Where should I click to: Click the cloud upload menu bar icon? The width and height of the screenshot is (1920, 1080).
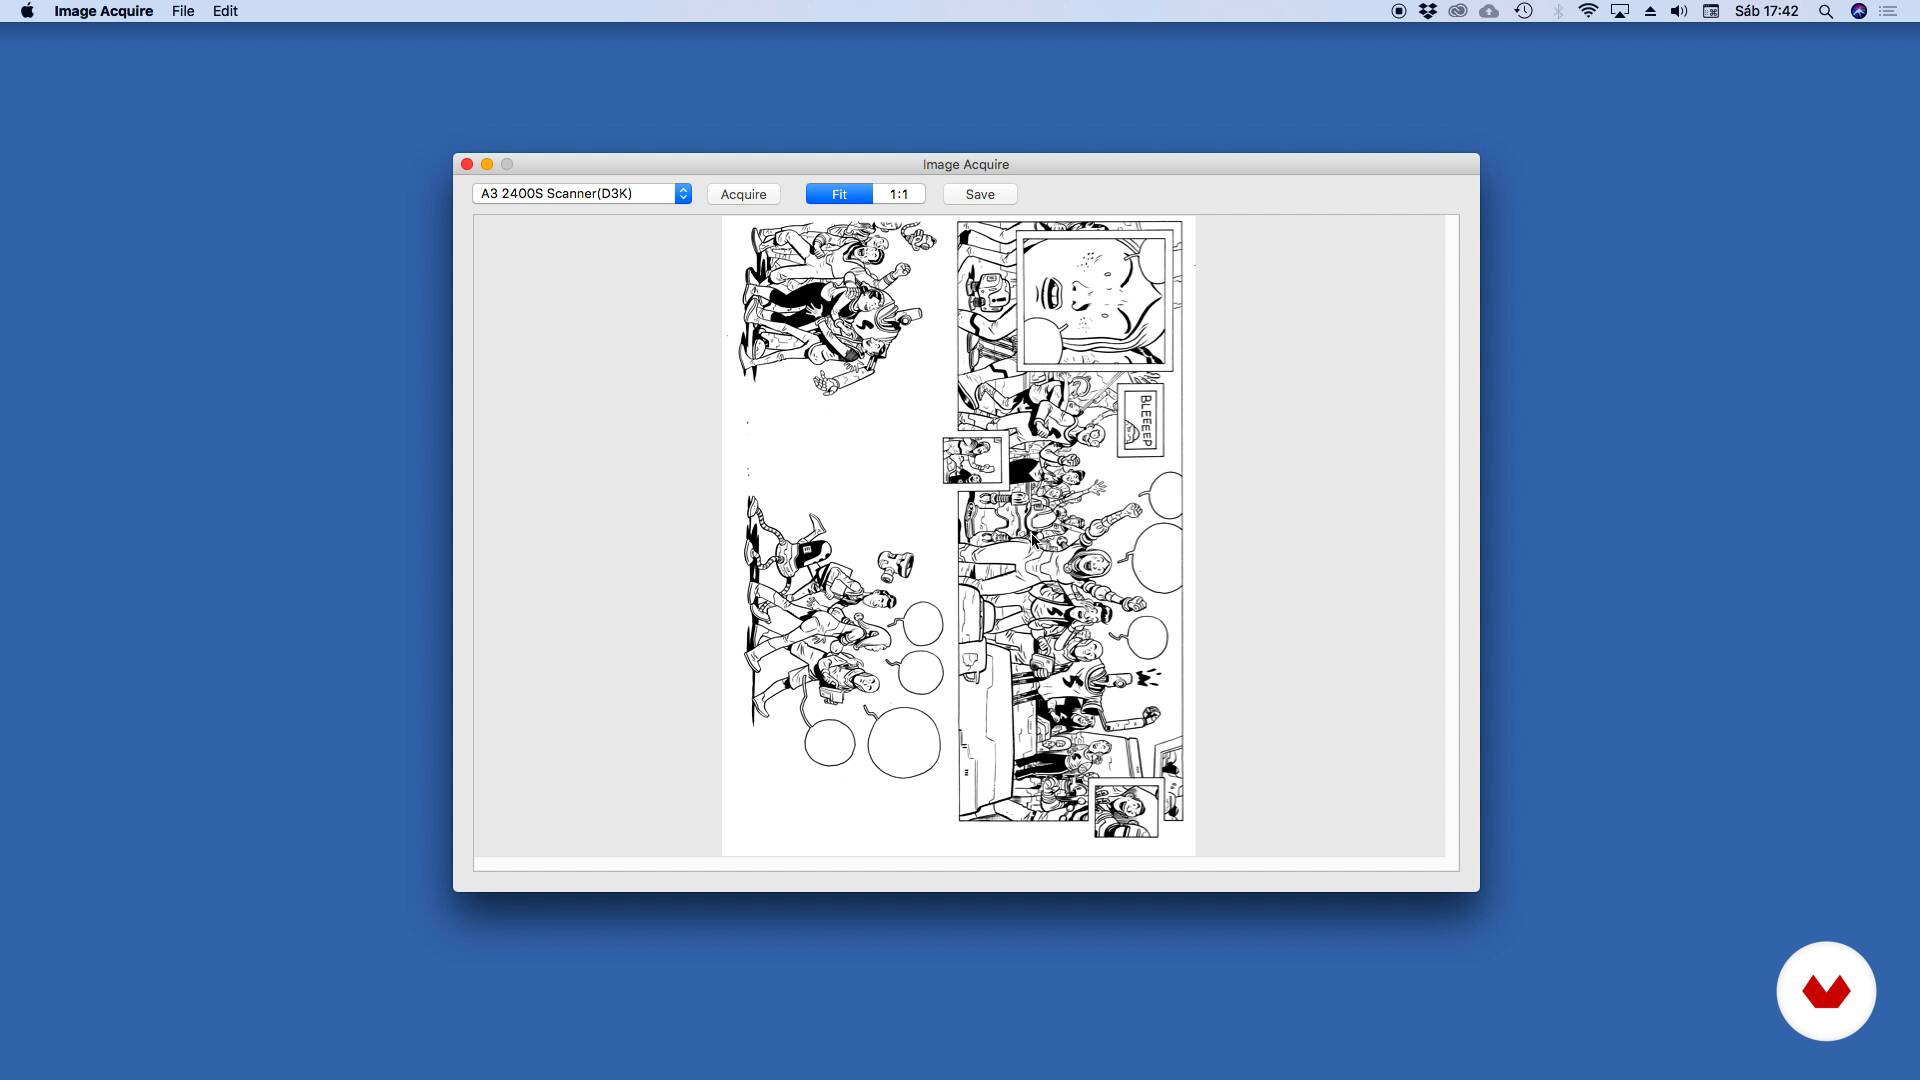tap(1489, 11)
